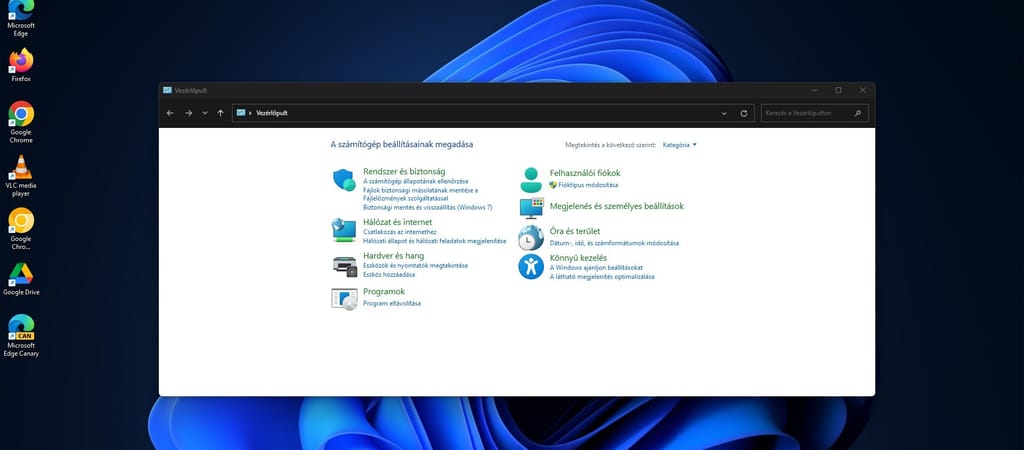Open the Kategória view dropdown

[x=679, y=145]
